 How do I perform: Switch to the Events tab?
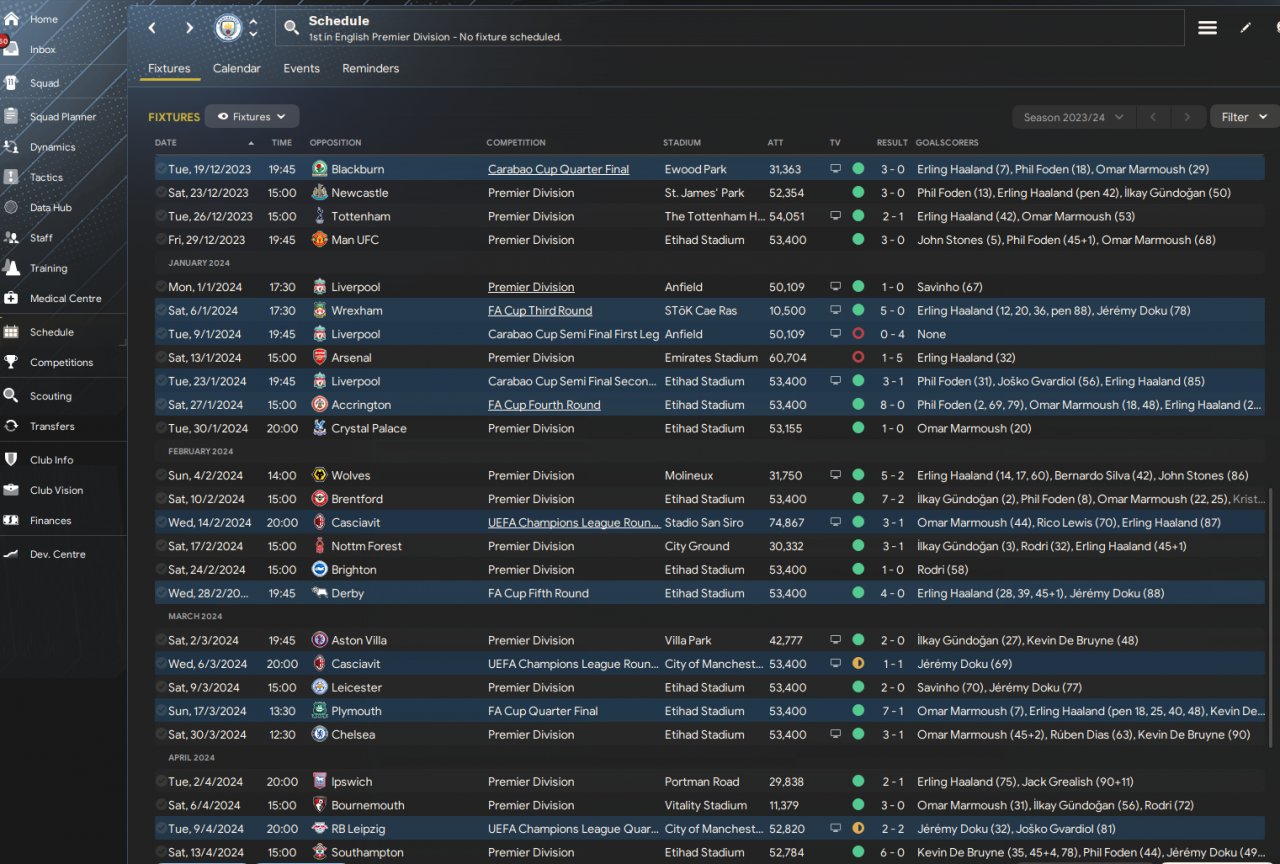tap(301, 69)
